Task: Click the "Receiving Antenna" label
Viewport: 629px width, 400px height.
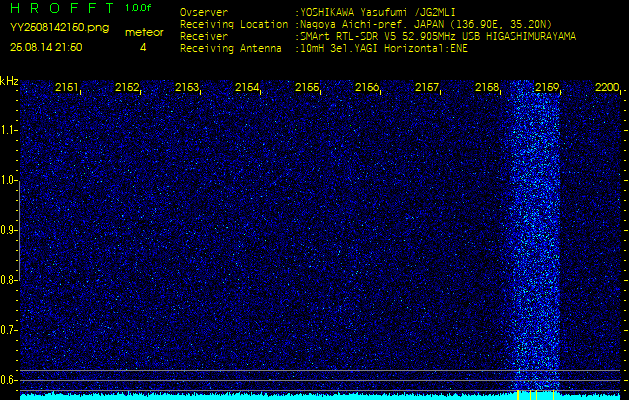Action: click(231, 49)
